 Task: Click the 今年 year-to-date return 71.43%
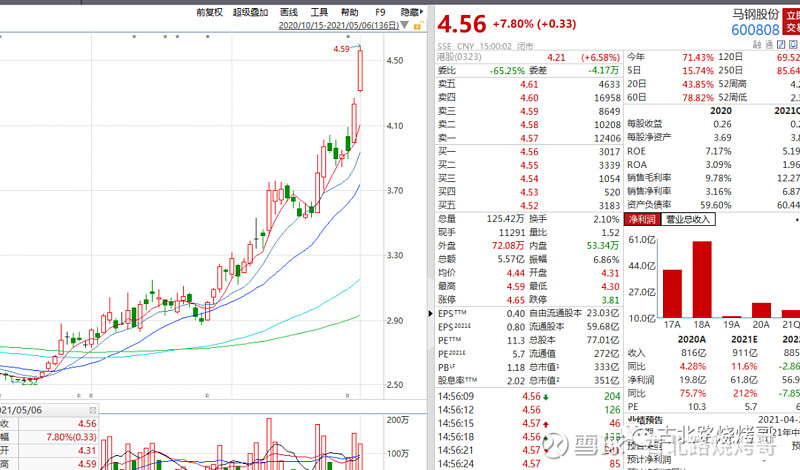(698, 57)
